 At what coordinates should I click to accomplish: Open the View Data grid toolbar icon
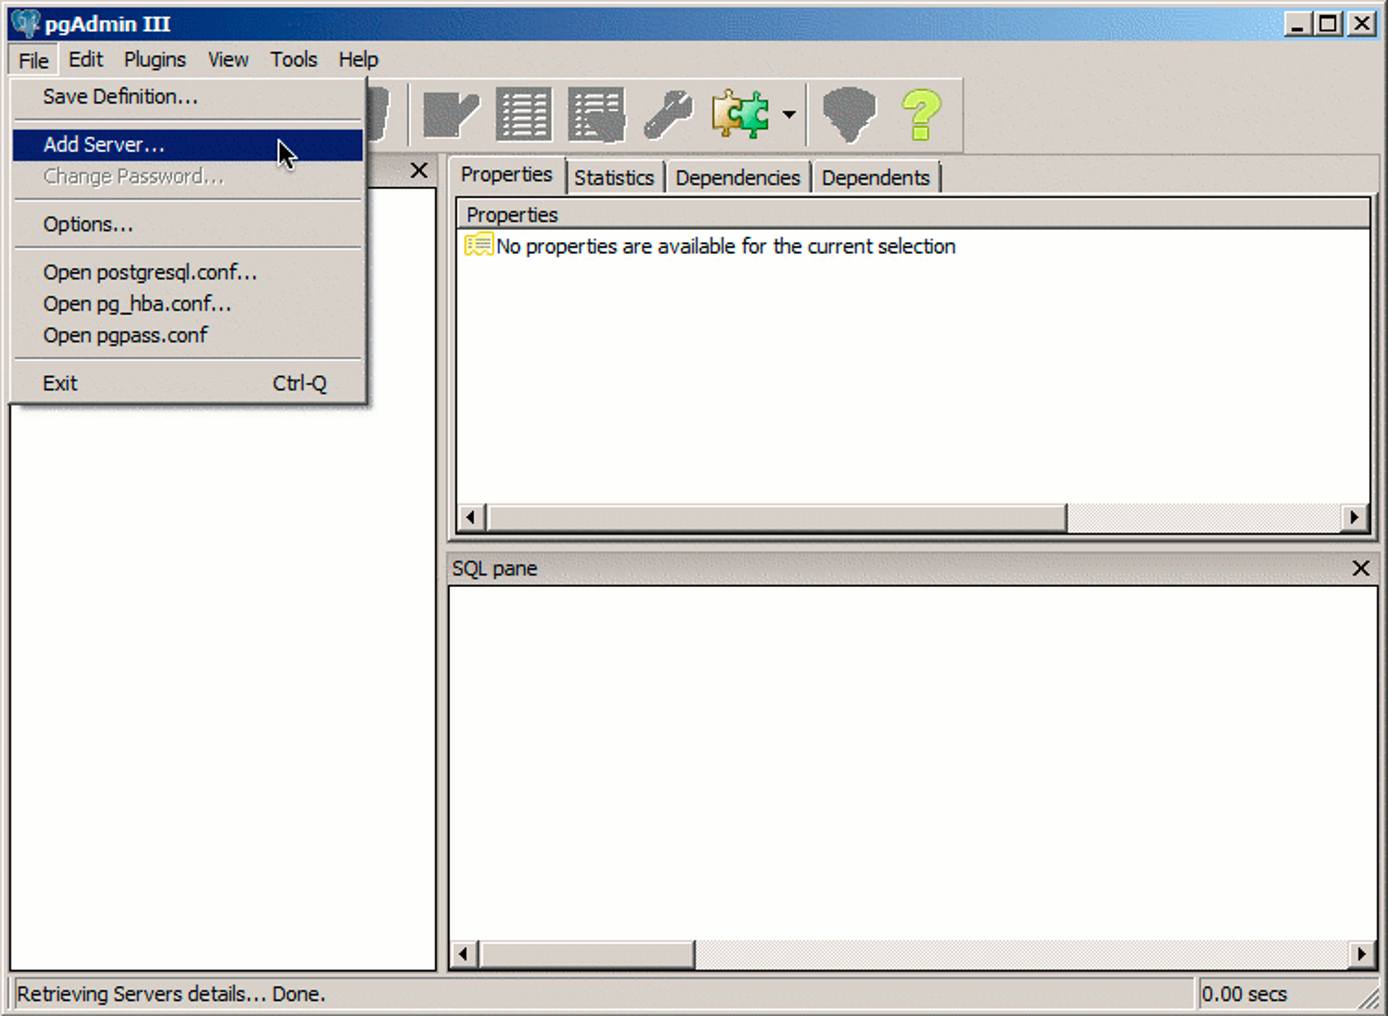click(524, 113)
